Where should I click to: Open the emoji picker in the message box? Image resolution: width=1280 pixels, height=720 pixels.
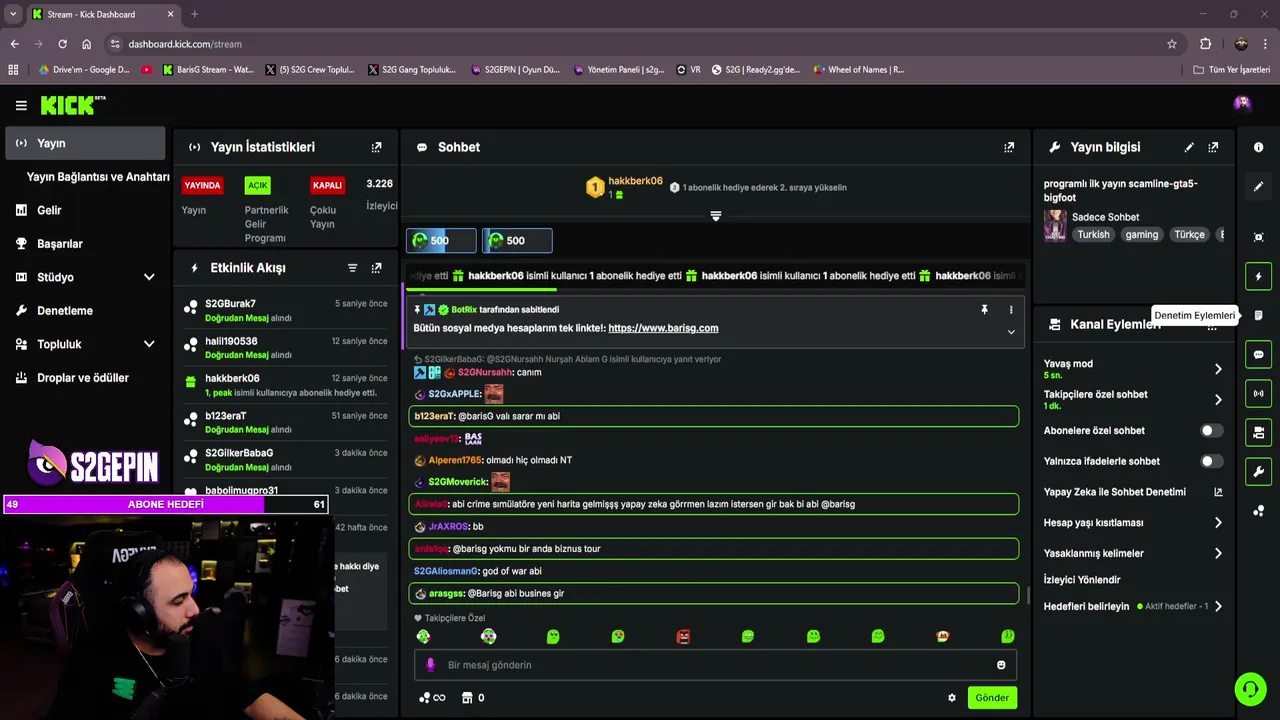(1001, 665)
